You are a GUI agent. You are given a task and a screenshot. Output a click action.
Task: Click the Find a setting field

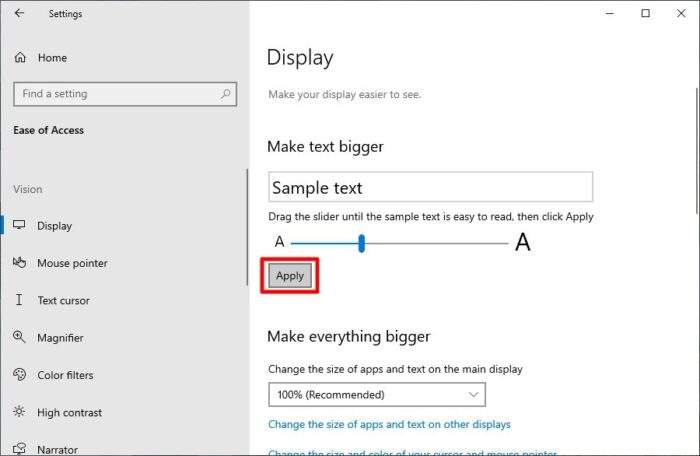point(125,94)
